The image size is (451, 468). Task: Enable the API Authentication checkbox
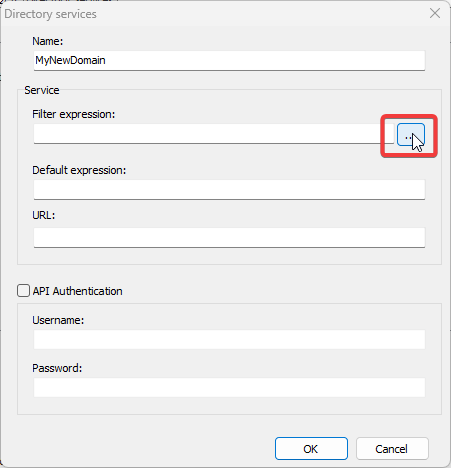23,291
